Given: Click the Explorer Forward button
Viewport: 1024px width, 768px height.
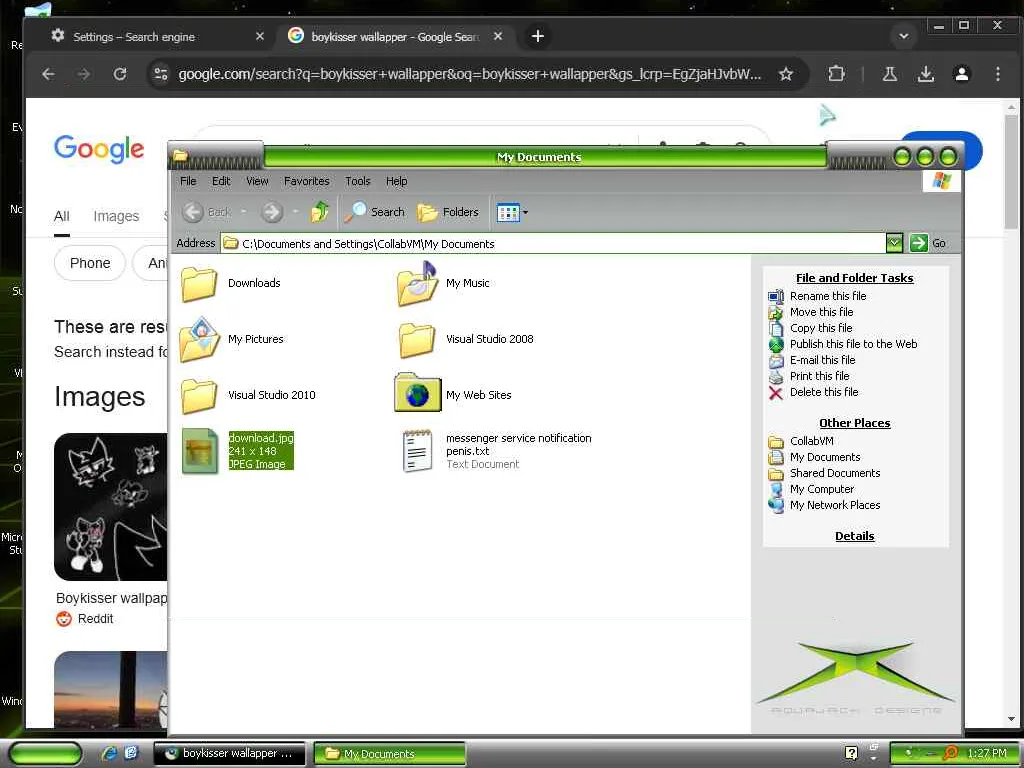Looking at the screenshot, I should tap(272, 212).
